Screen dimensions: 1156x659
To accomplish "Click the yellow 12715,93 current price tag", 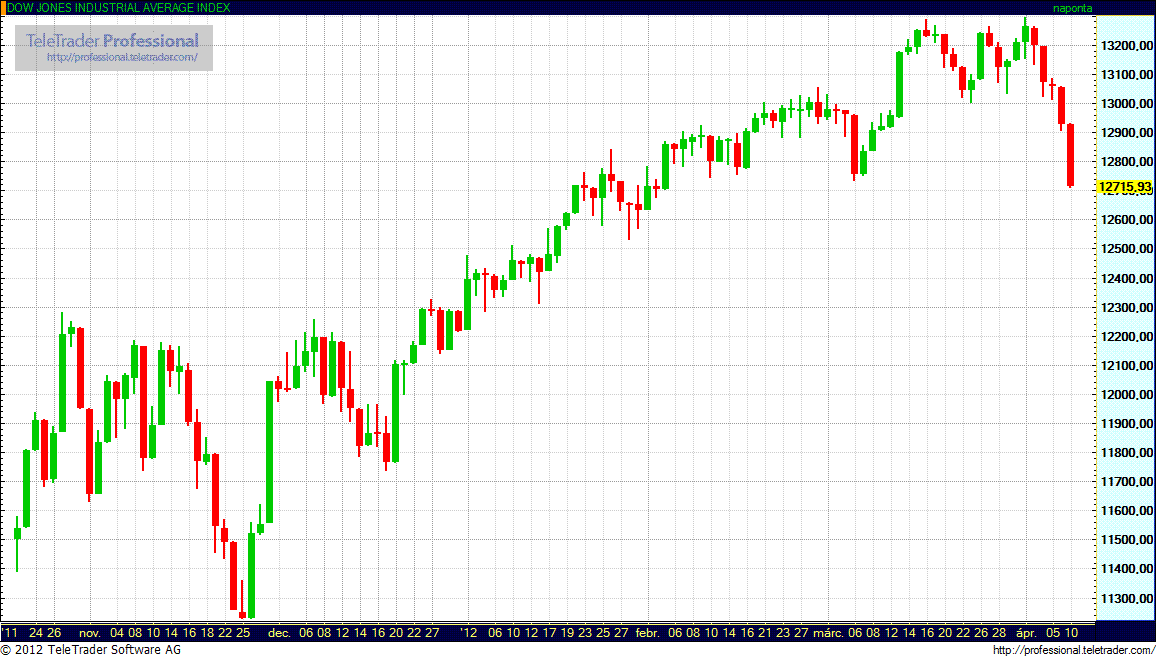I will tap(1124, 187).
